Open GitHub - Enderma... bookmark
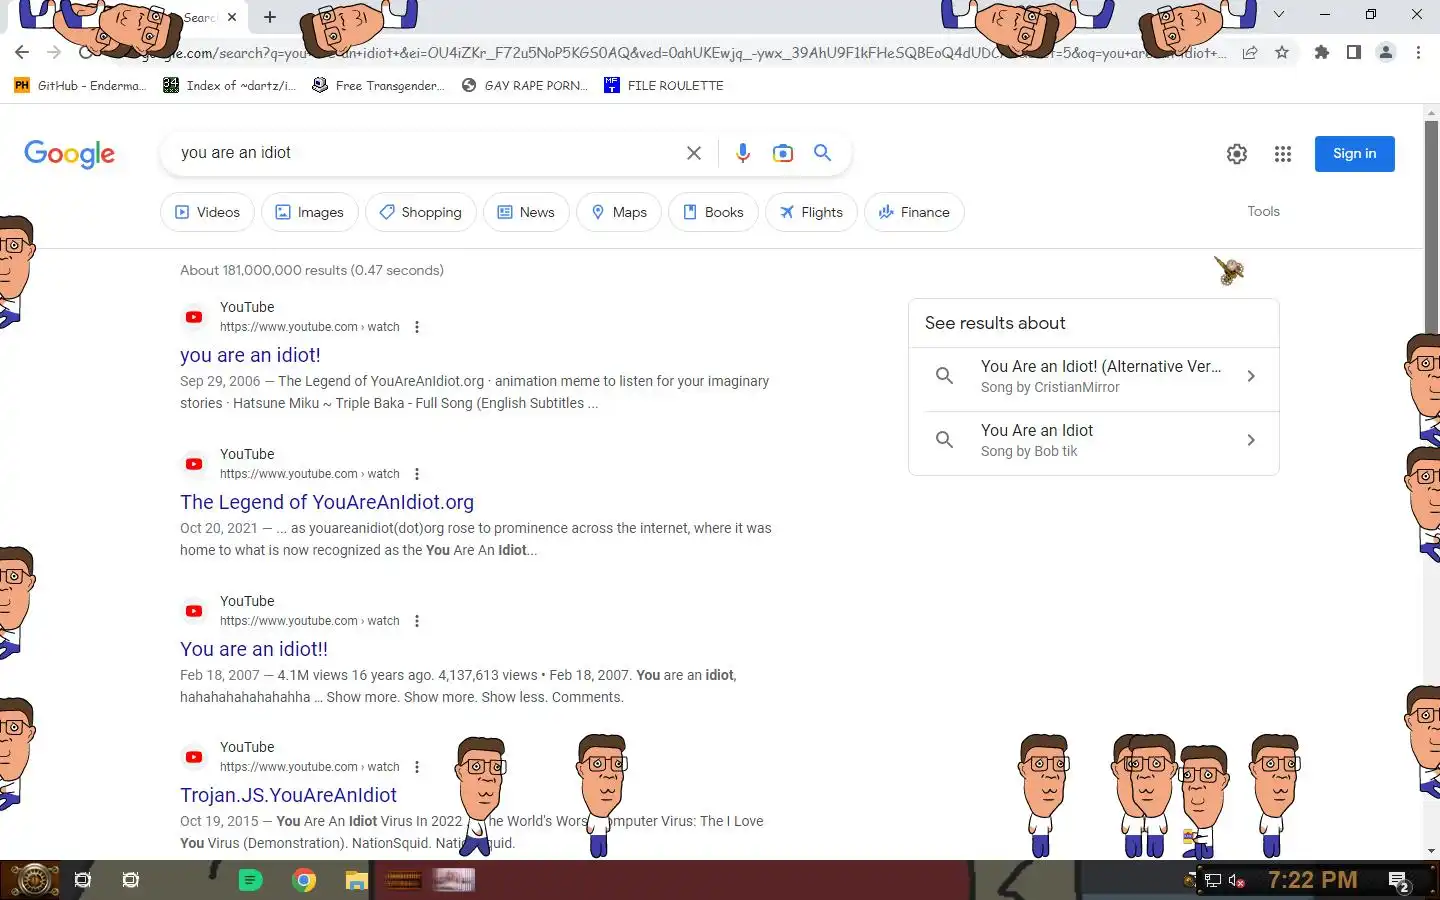This screenshot has width=1440, height=900. pos(80,86)
